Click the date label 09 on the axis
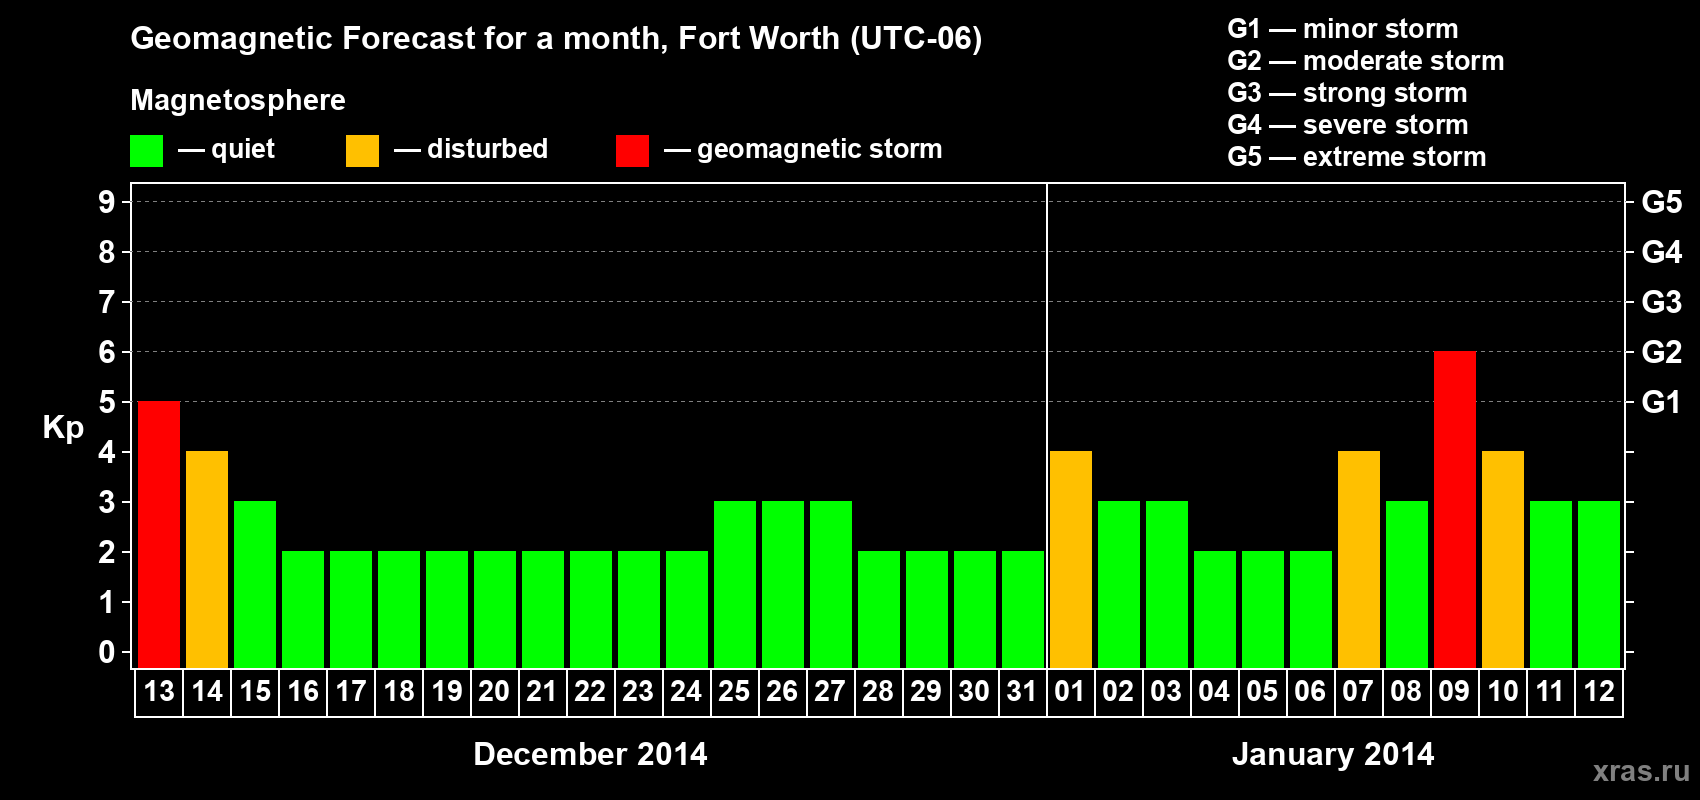Viewport: 1700px width, 800px height. (x=1454, y=691)
